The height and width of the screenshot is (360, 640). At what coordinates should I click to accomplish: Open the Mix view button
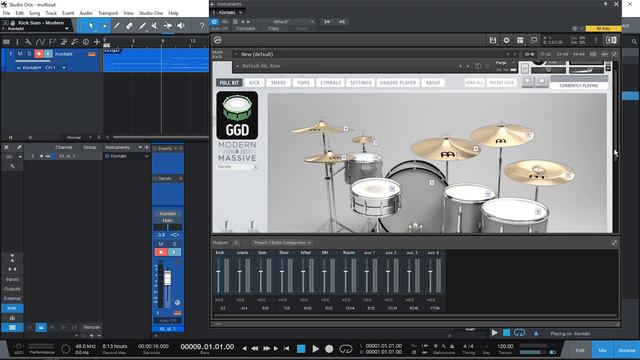tap(602, 350)
